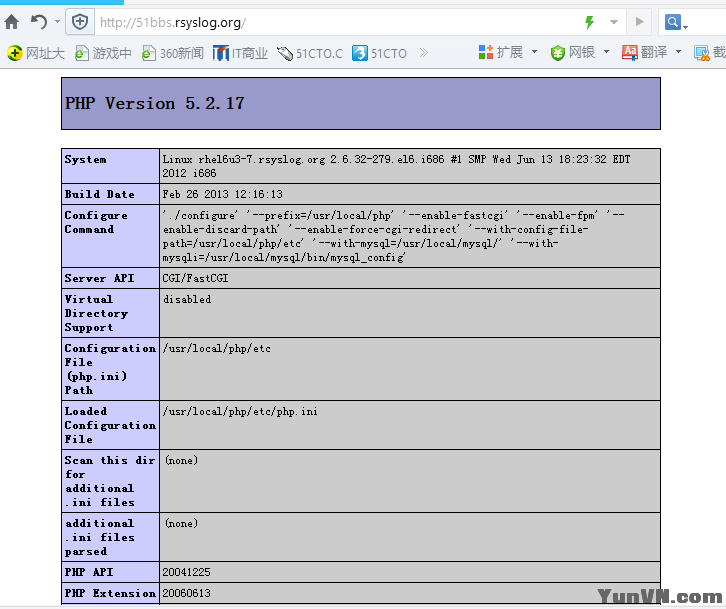726x609 pixels.
Task: Open the 51CTO bookmark with blue icon
Action: click(379, 53)
